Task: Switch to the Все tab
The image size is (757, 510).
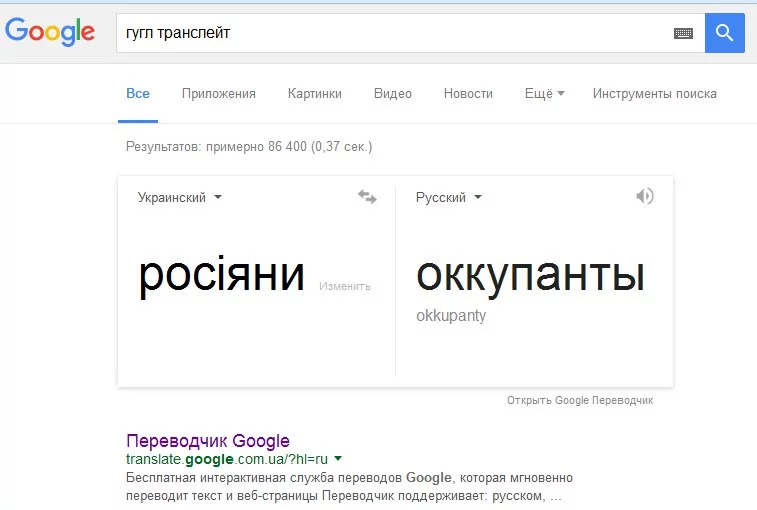Action: pos(138,94)
